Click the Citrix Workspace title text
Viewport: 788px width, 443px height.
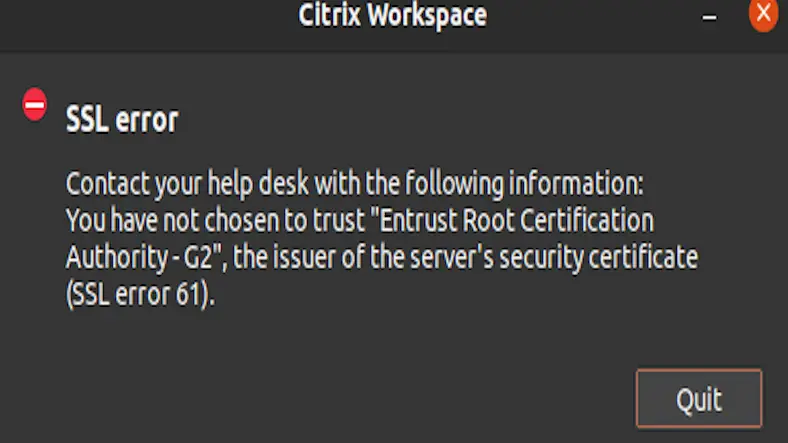point(392,15)
